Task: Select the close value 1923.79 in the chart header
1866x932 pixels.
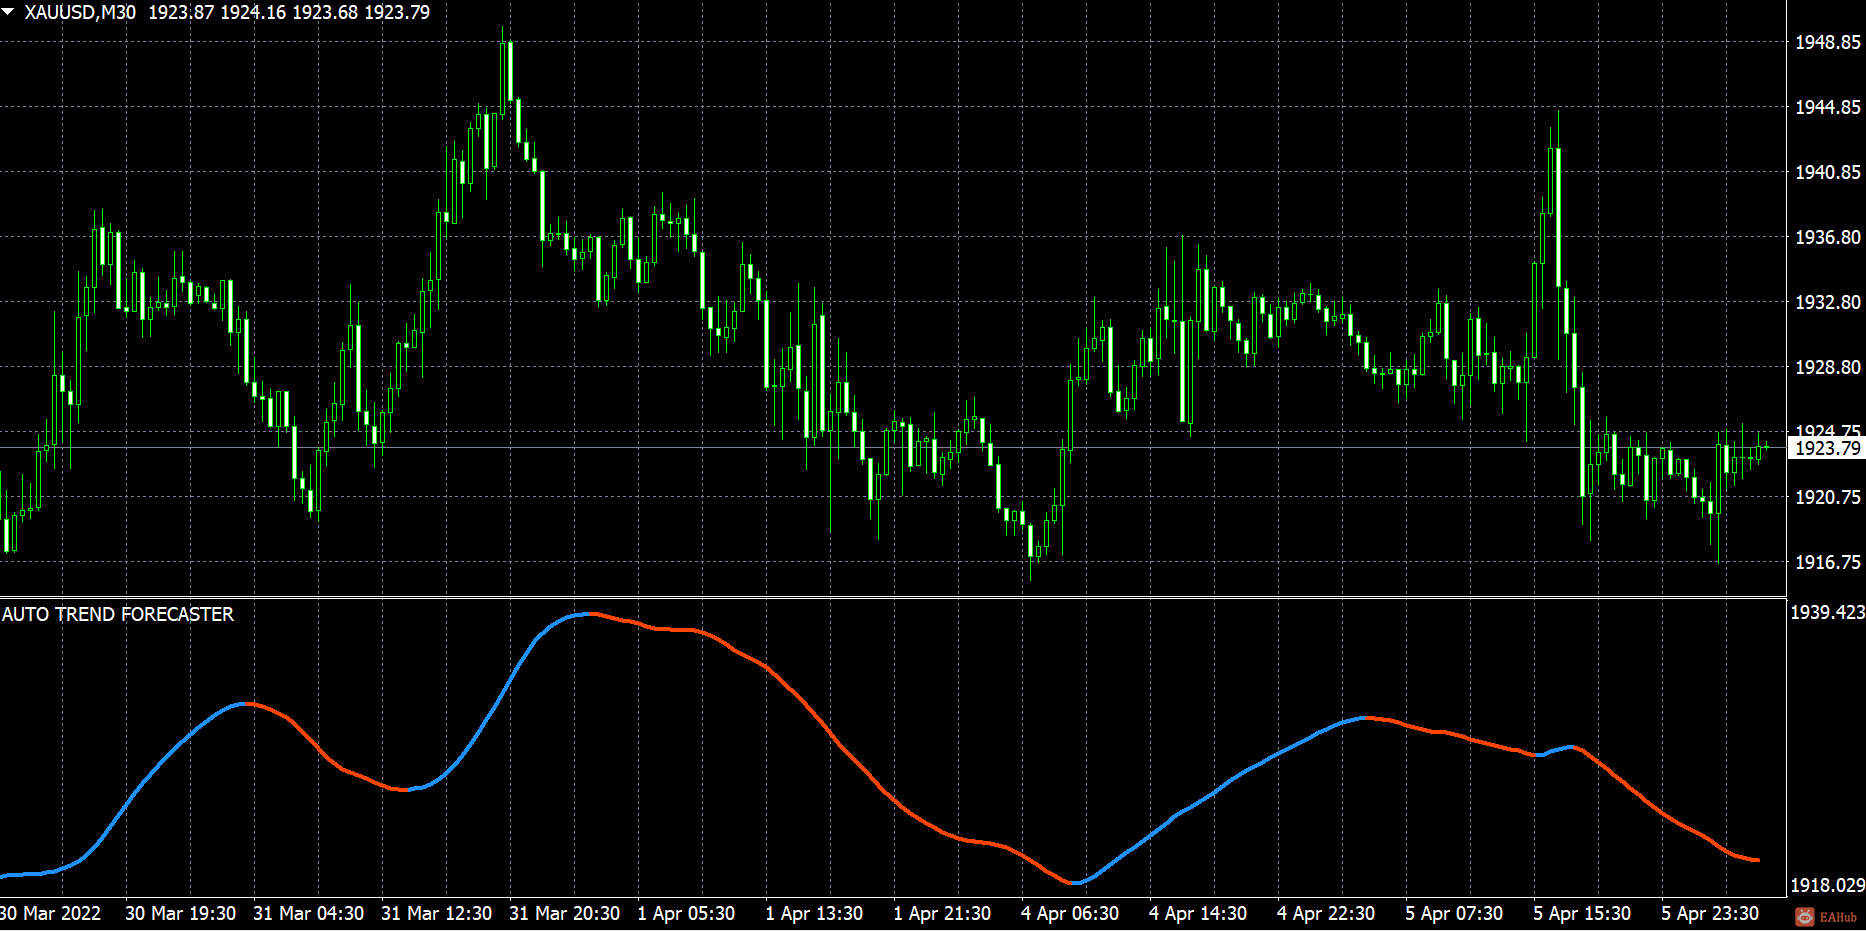Action: (x=397, y=13)
